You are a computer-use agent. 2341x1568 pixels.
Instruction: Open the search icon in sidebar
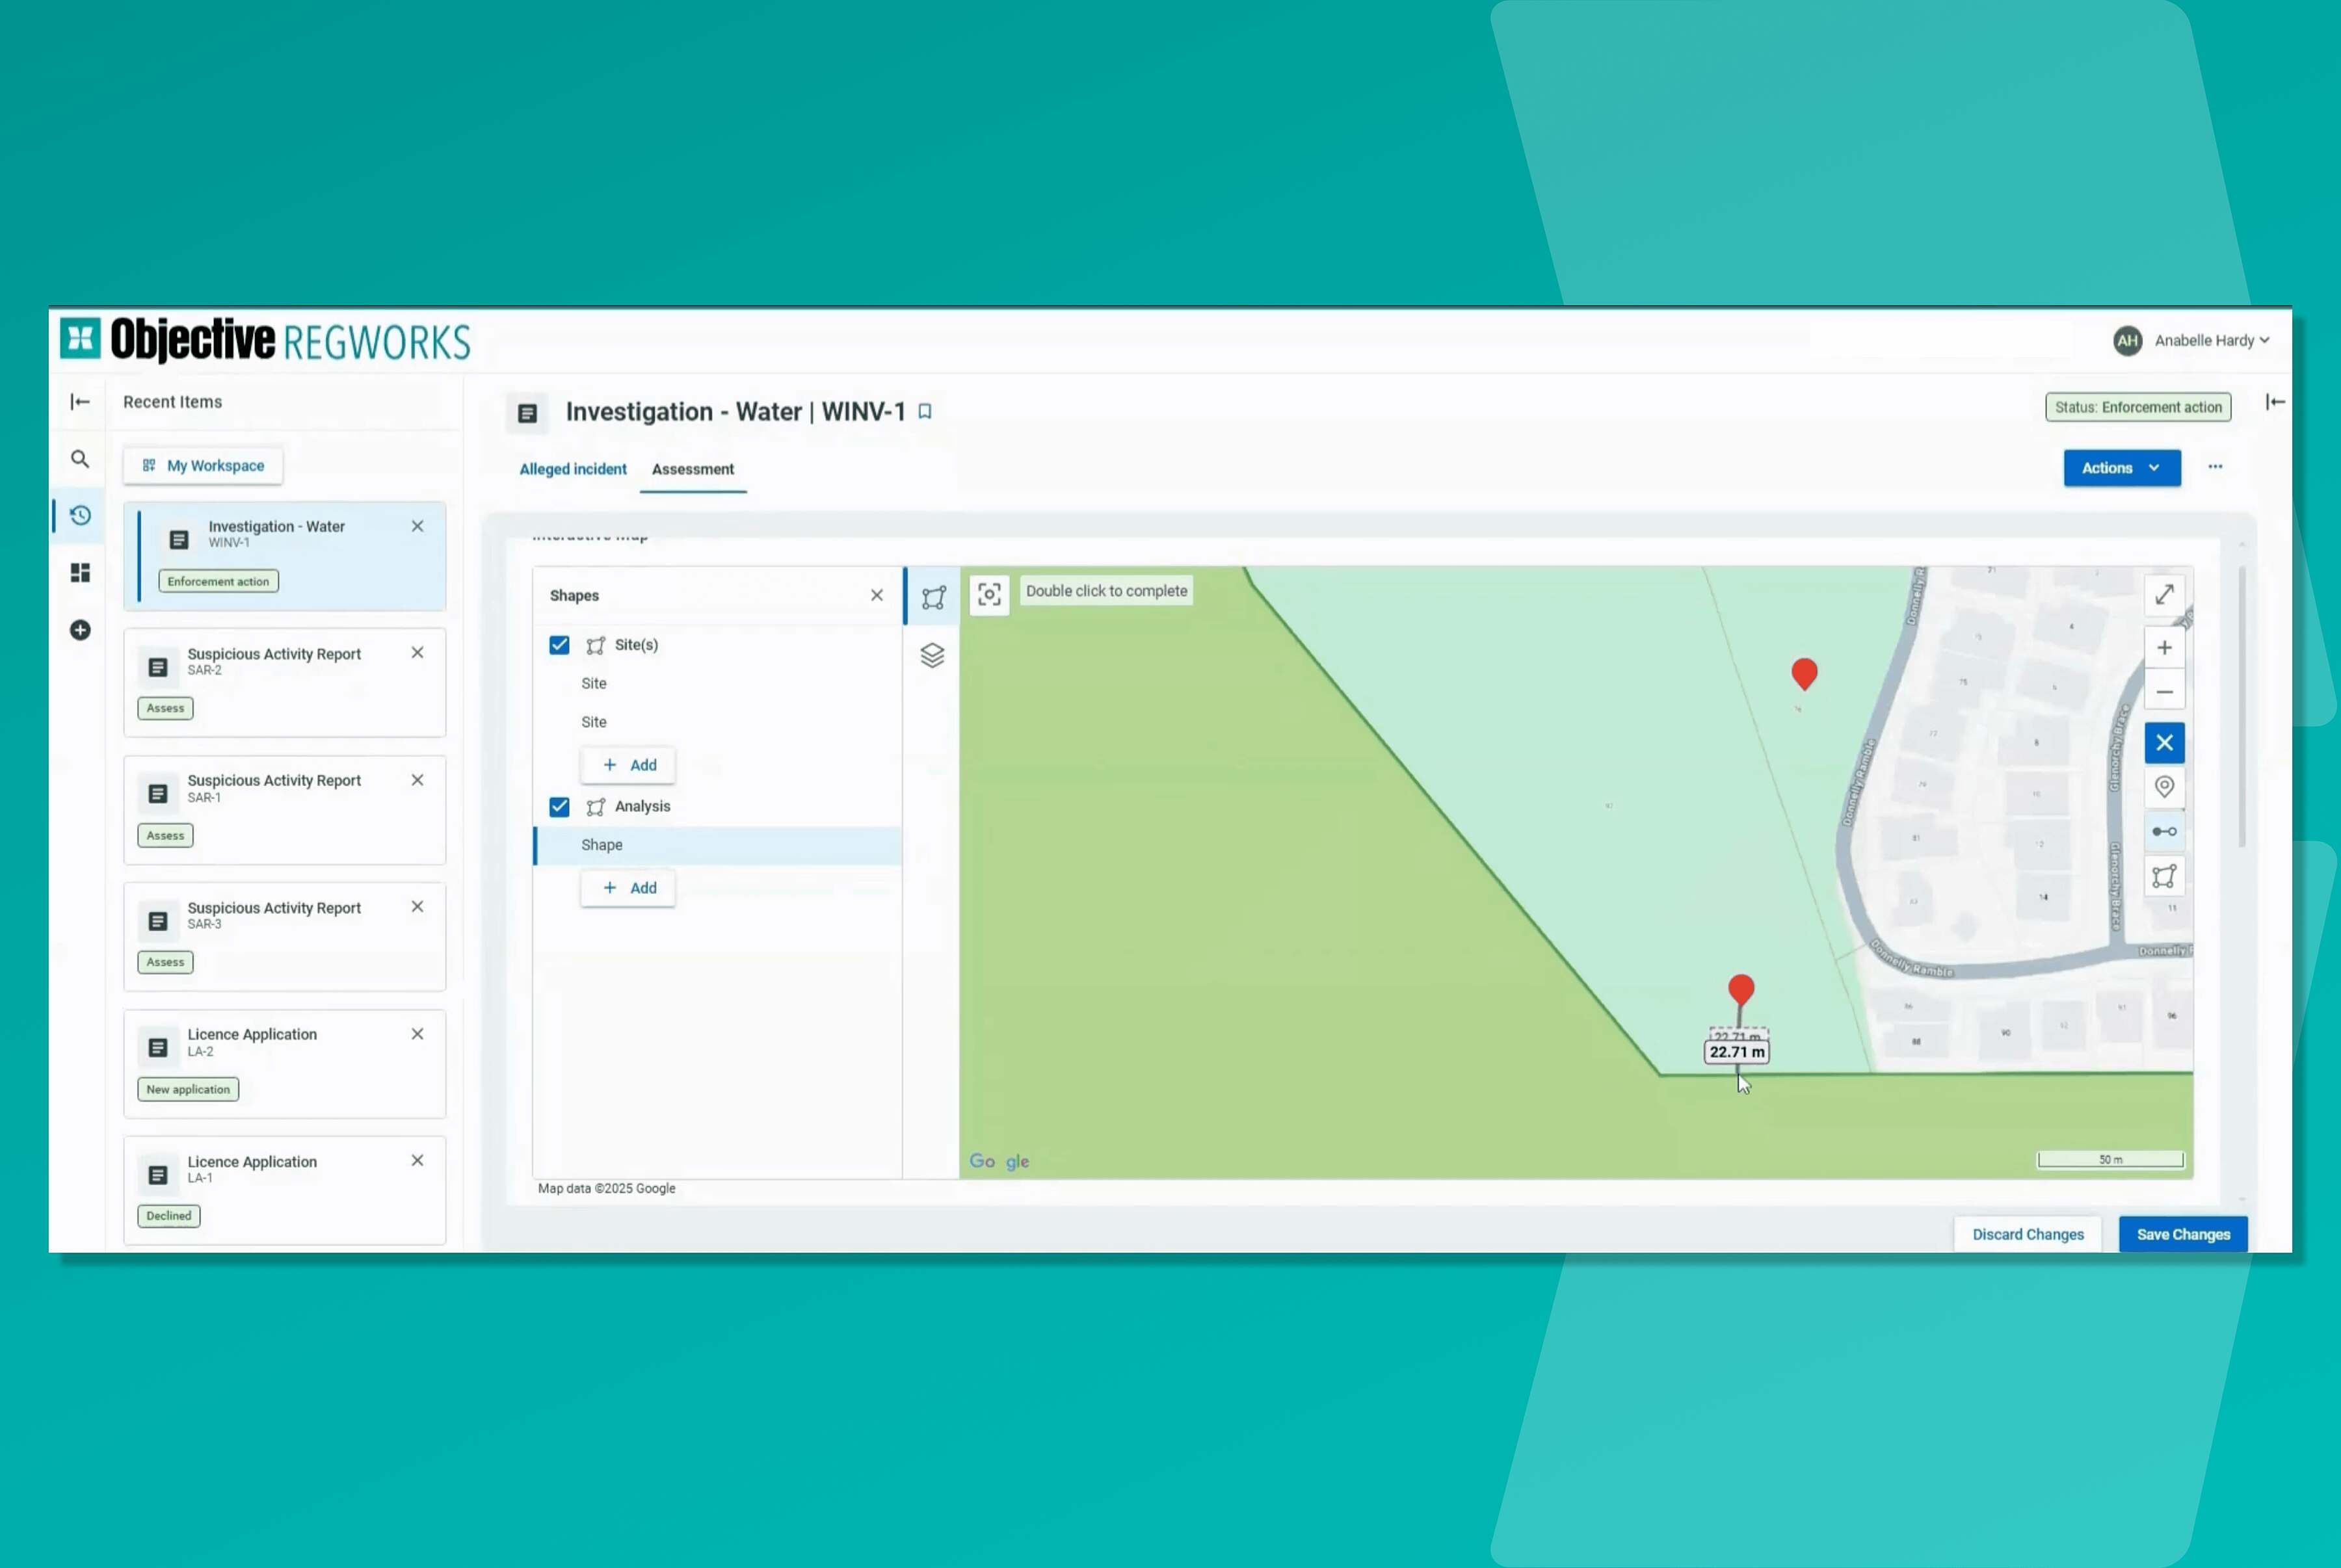point(80,459)
